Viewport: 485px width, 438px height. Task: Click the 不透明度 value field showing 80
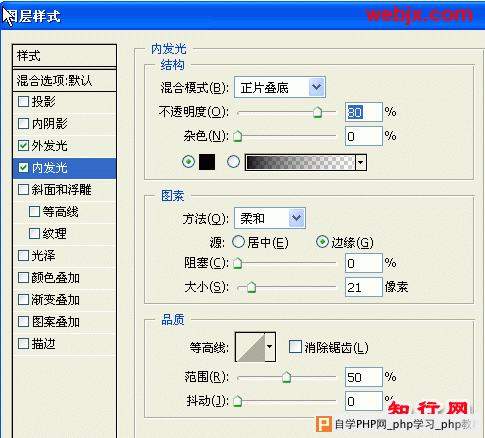tap(363, 112)
